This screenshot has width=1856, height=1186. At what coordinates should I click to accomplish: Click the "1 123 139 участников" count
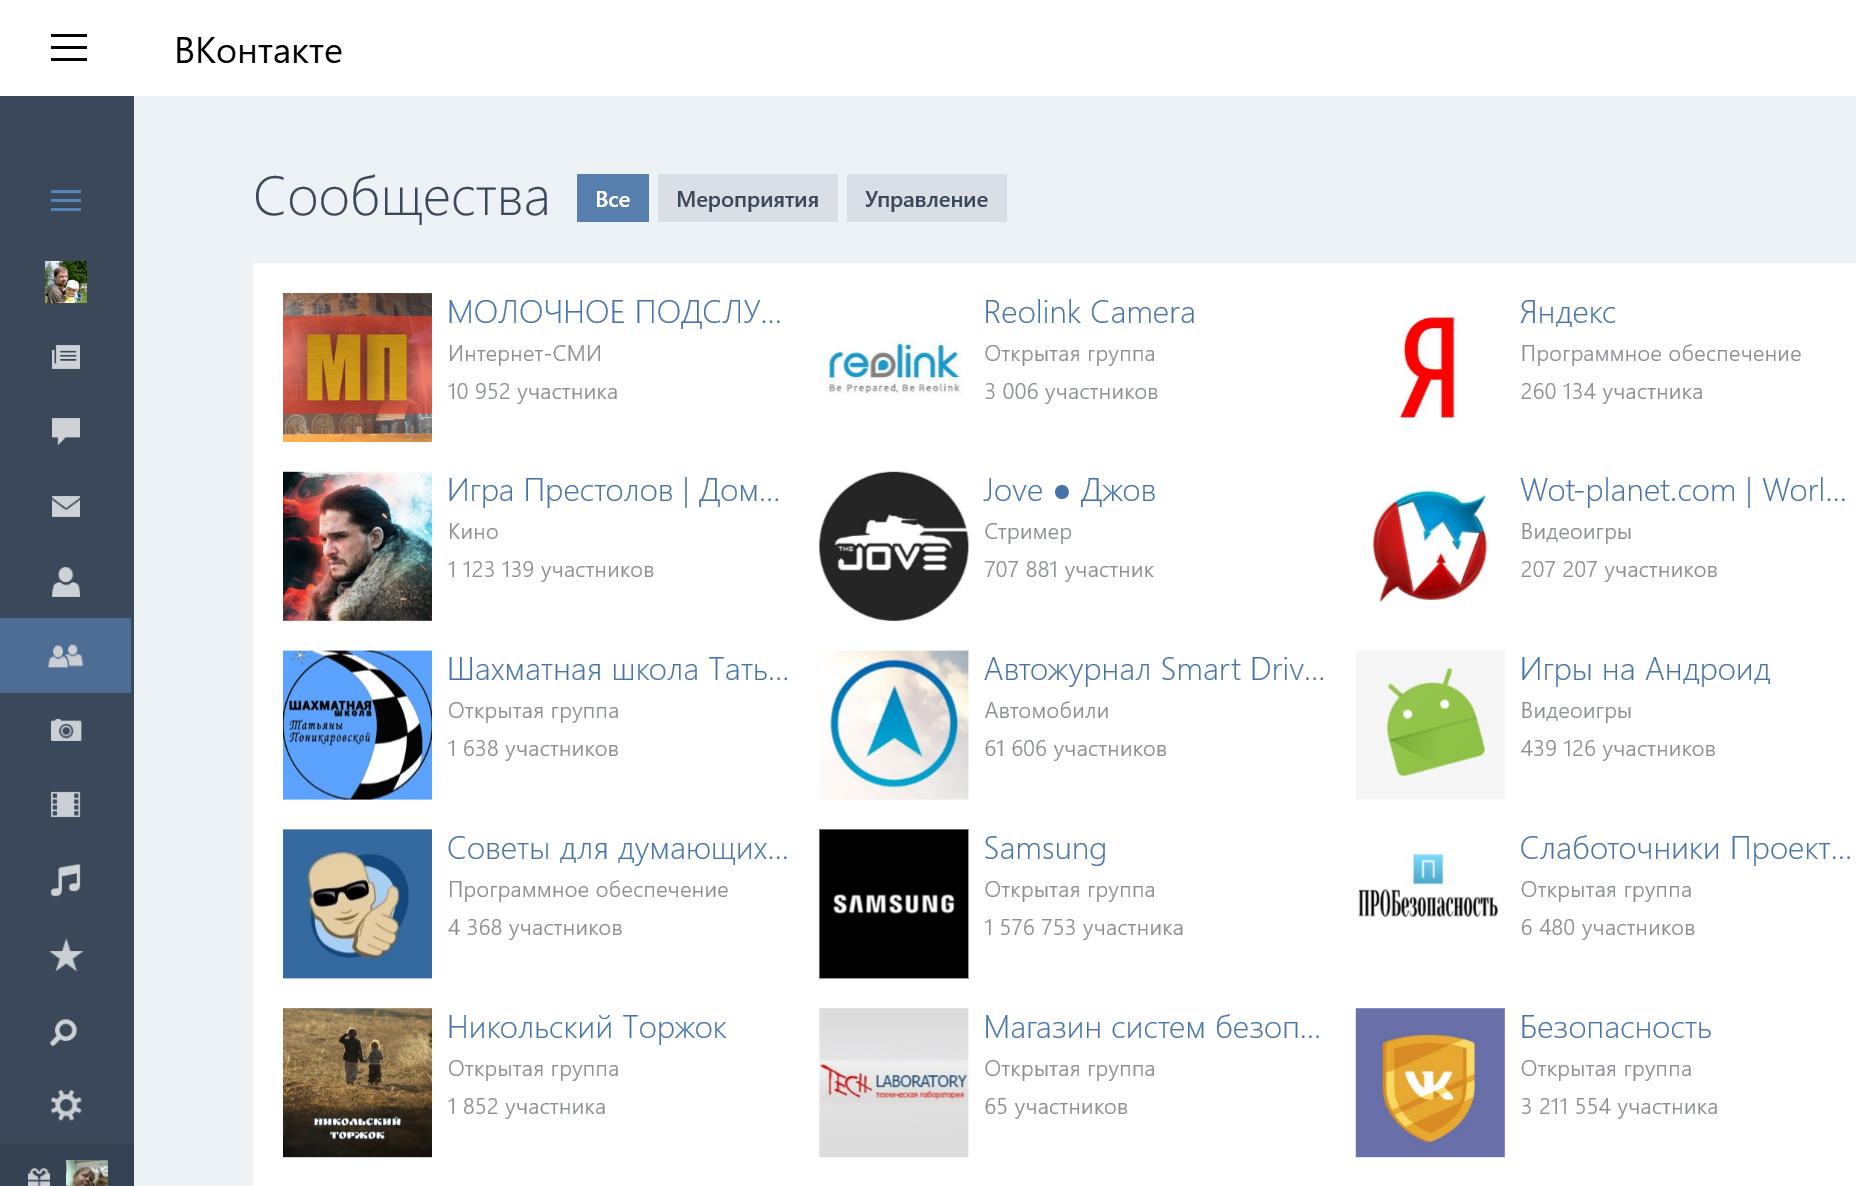(x=551, y=569)
